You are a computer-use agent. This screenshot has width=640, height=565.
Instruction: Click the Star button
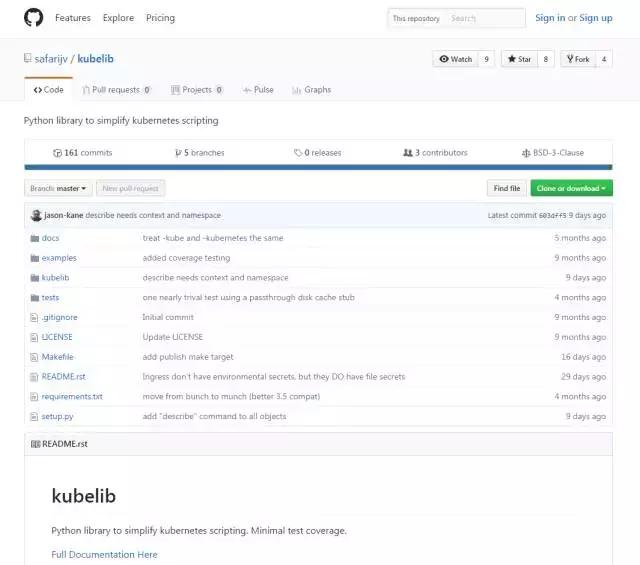[519, 59]
